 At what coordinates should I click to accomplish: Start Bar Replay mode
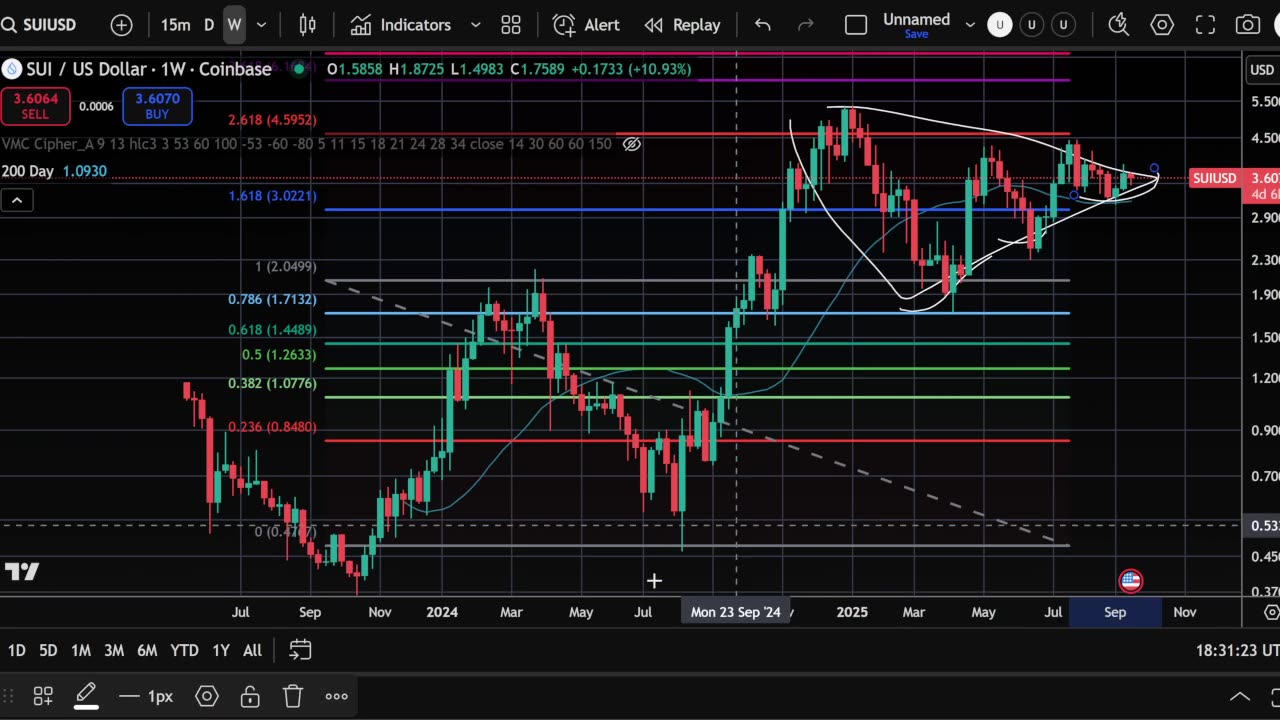coord(682,25)
